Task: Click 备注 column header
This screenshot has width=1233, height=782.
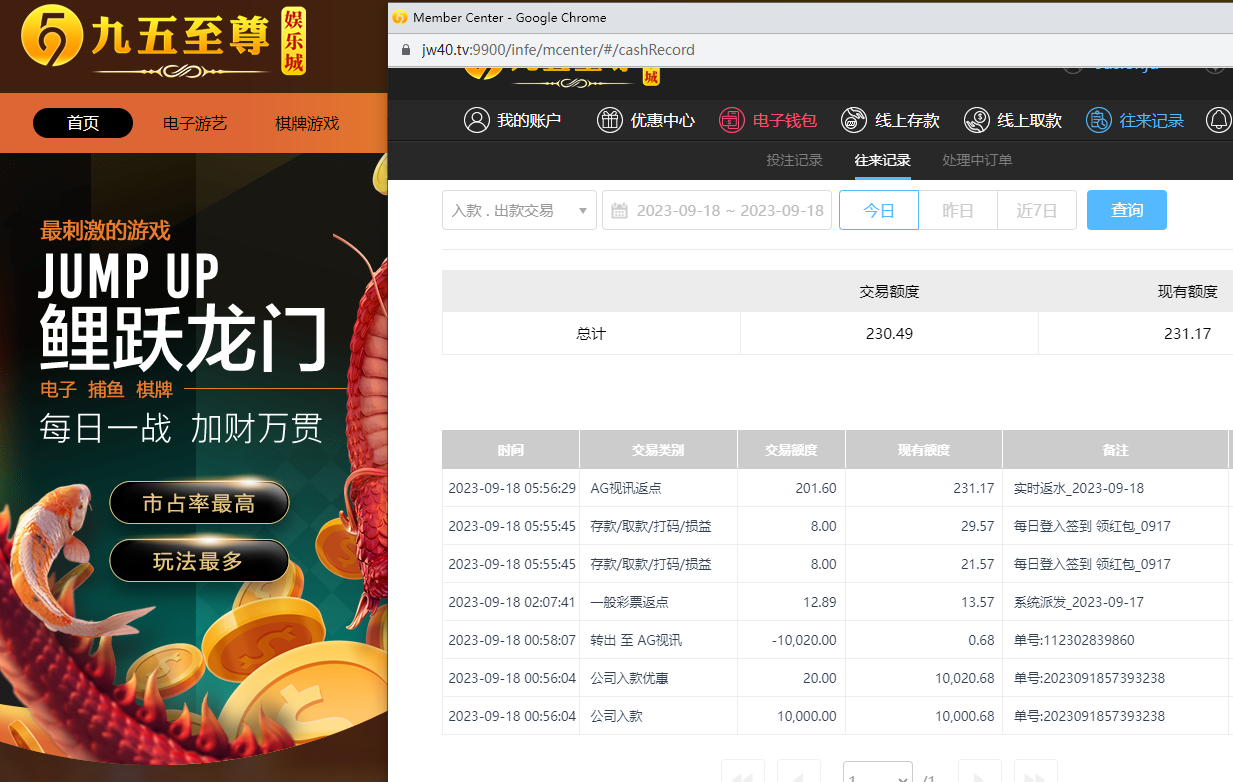Action: (x=1115, y=450)
